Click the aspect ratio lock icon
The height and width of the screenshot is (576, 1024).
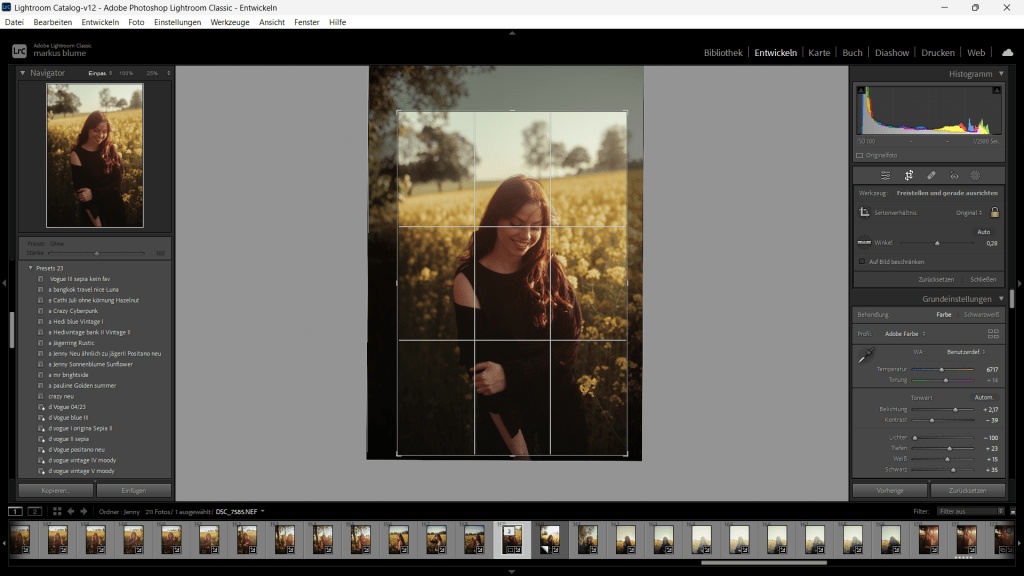click(x=994, y=212)
